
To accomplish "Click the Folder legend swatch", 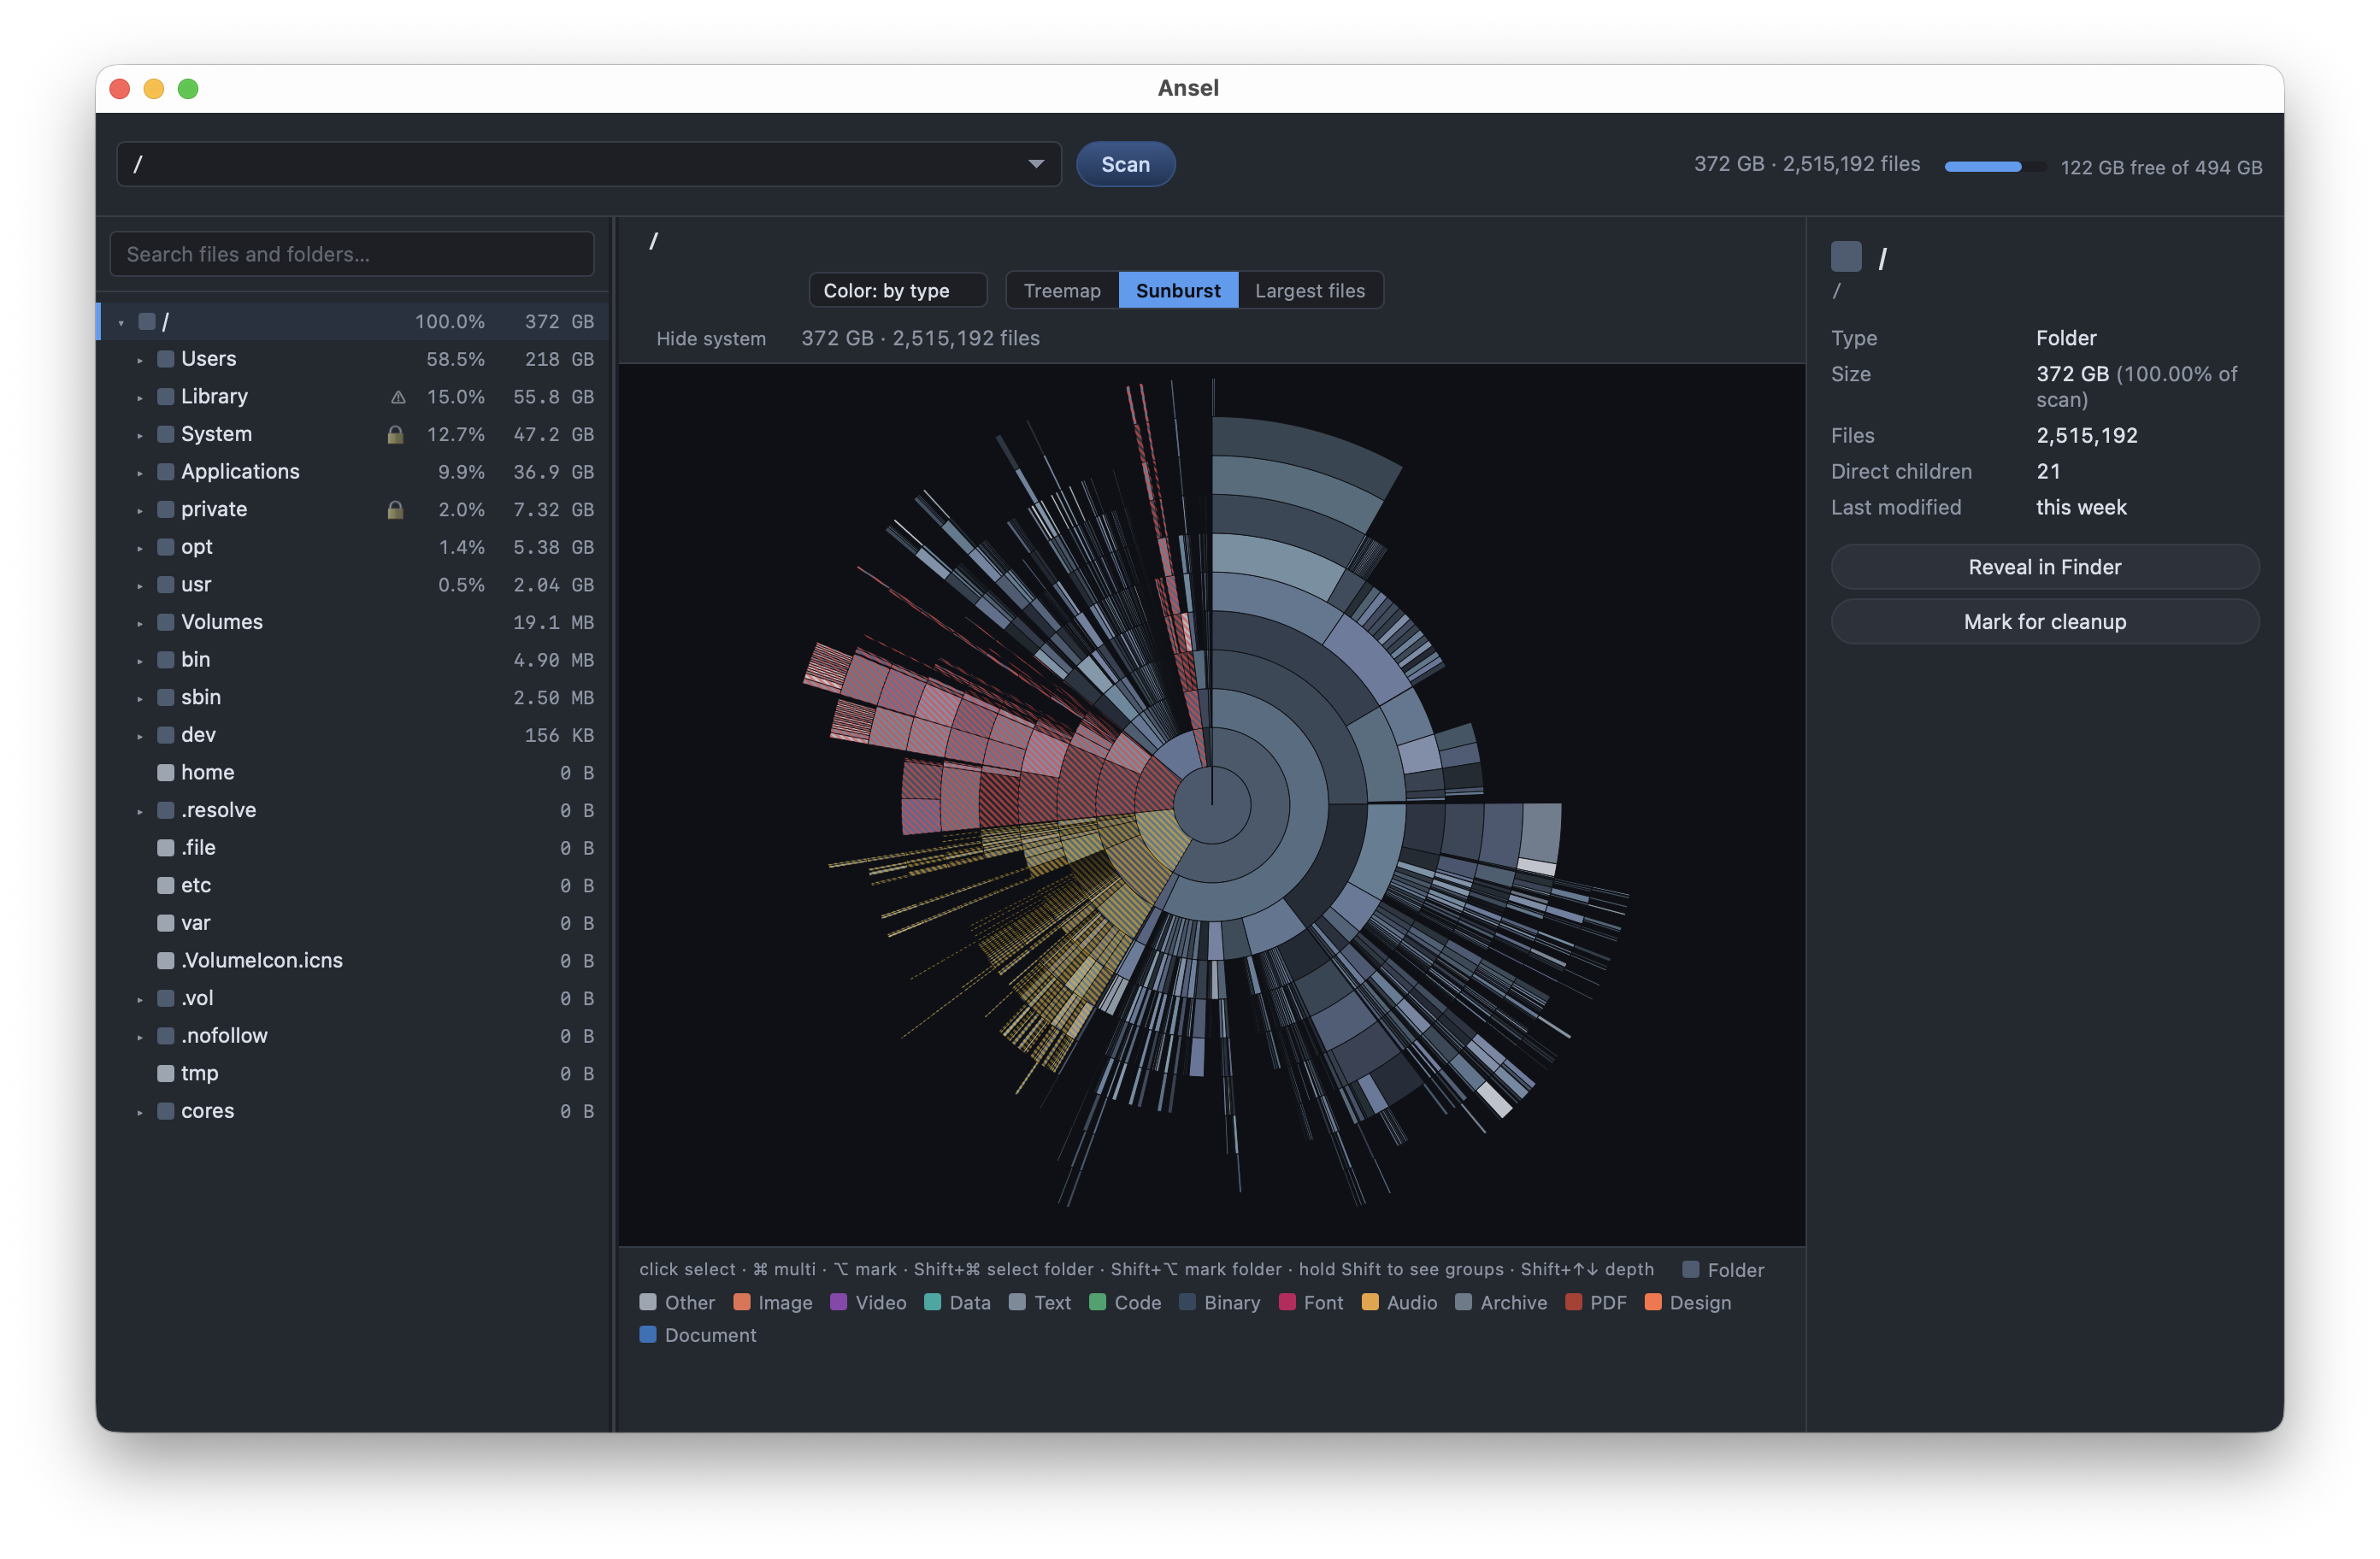I will (x=1691, y=1270).
